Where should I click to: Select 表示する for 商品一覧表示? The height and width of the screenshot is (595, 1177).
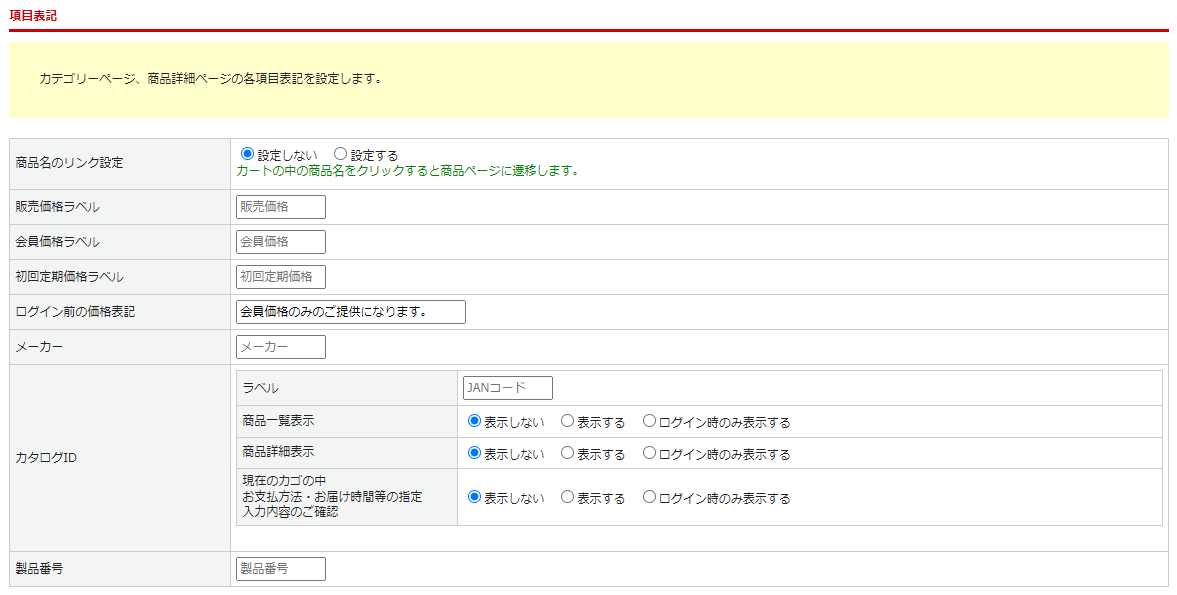click(x=568, y=421)
